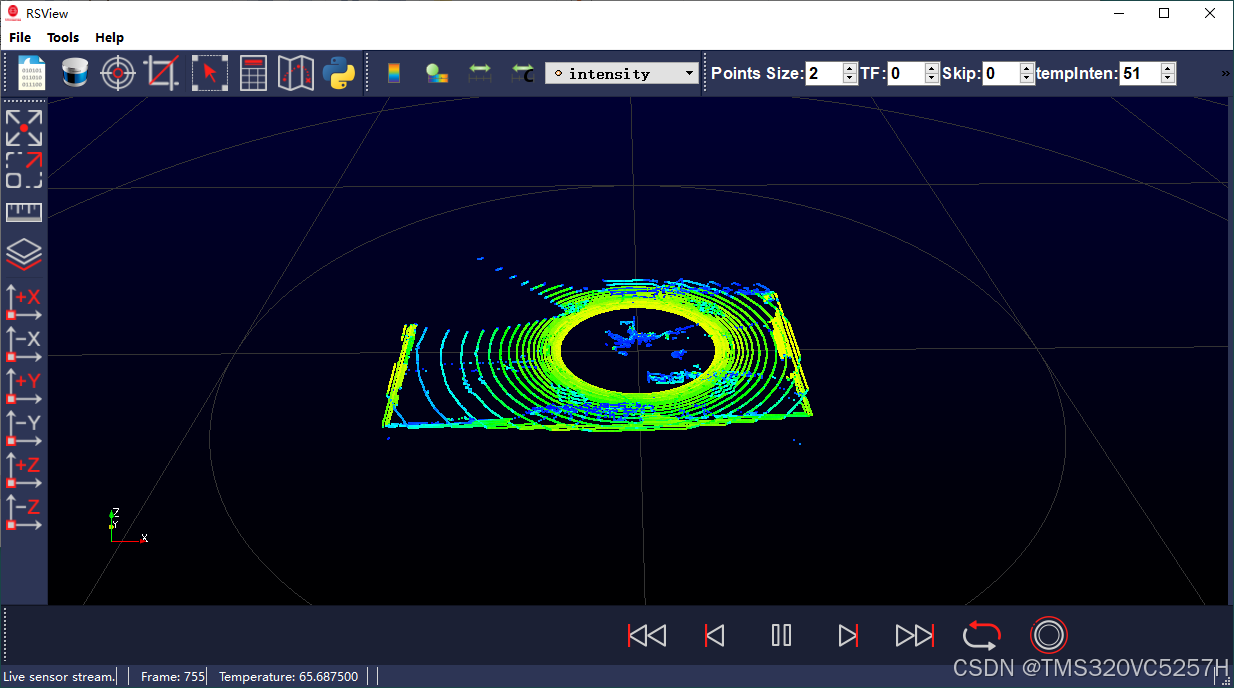Expand the hidden toolbar overflow chevron
1234x688 pixels.
(1226, 73)
